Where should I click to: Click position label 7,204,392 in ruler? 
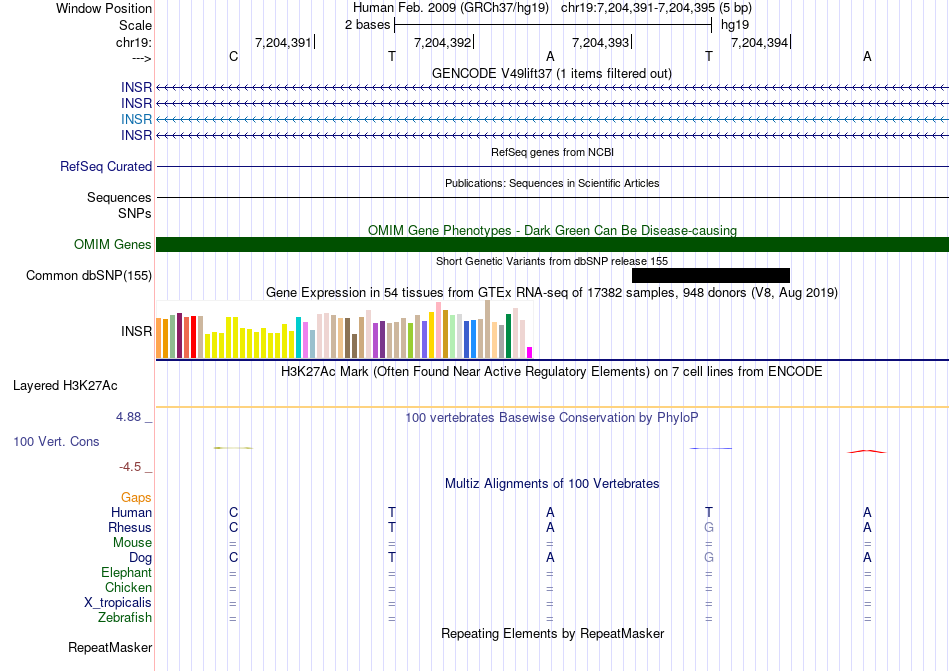coord(442,42)
